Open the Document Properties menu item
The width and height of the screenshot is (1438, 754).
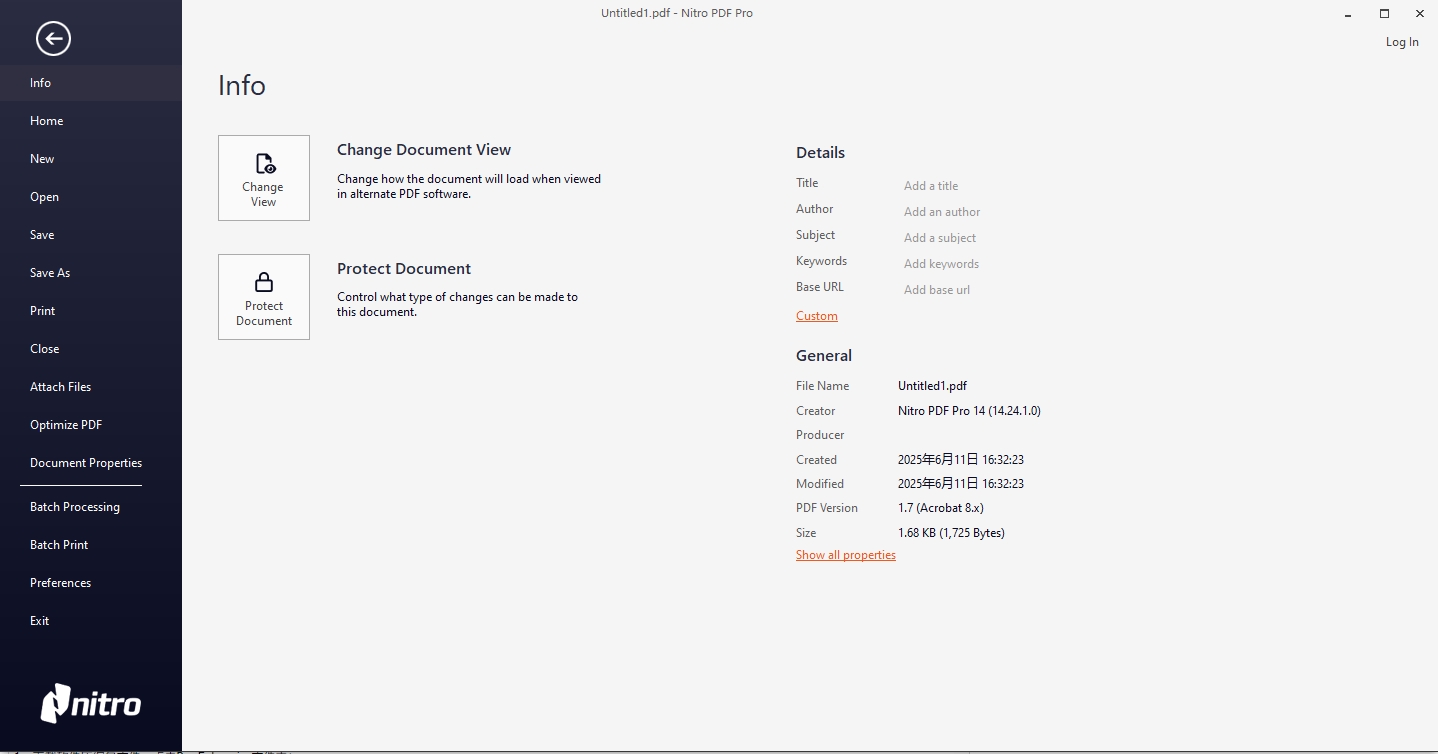tap(86, 463)
